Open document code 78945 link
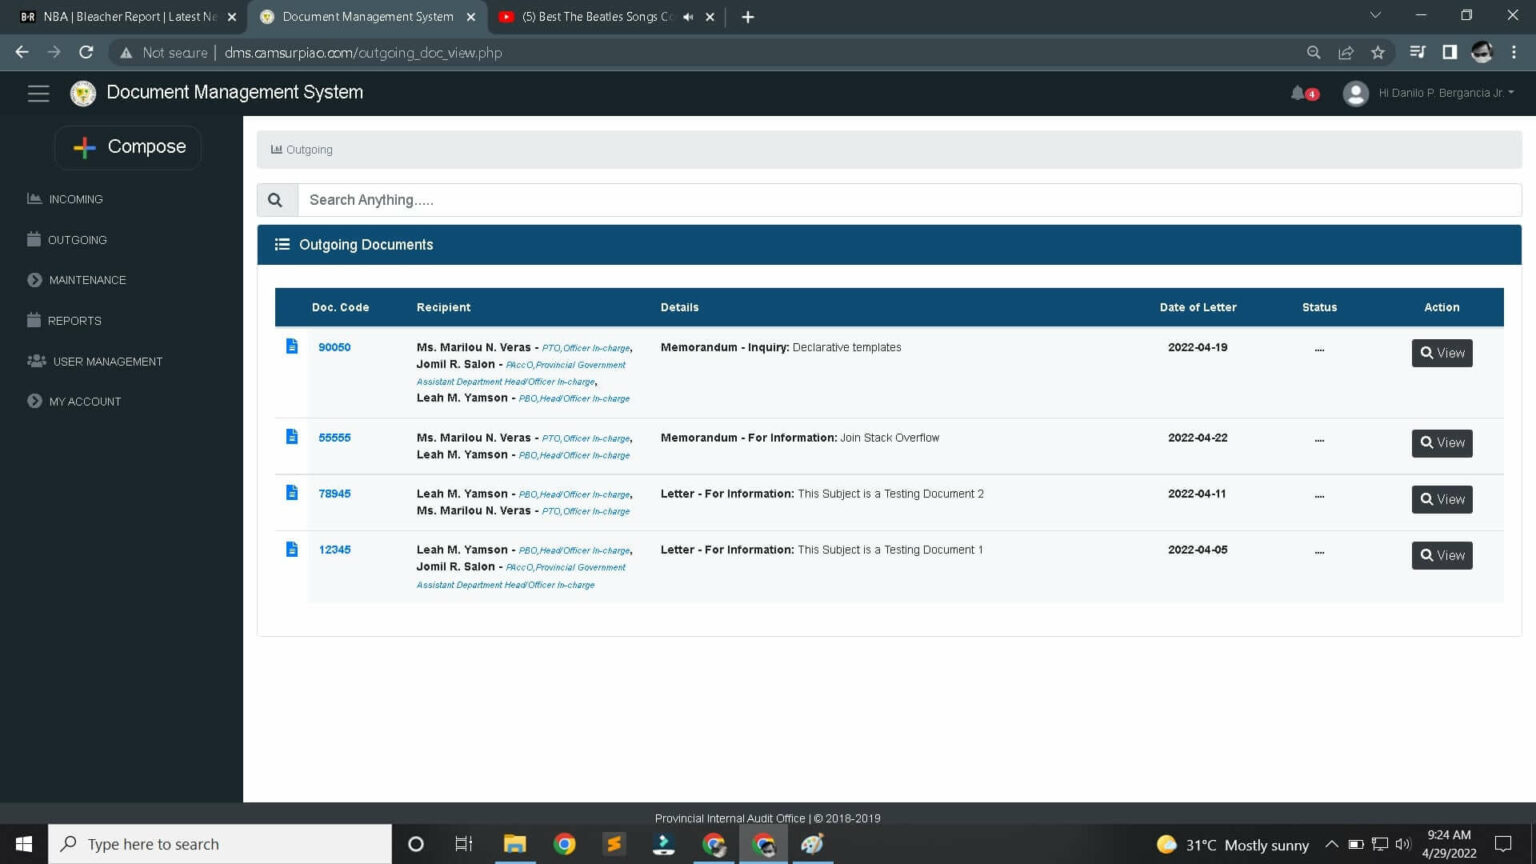 334,493
